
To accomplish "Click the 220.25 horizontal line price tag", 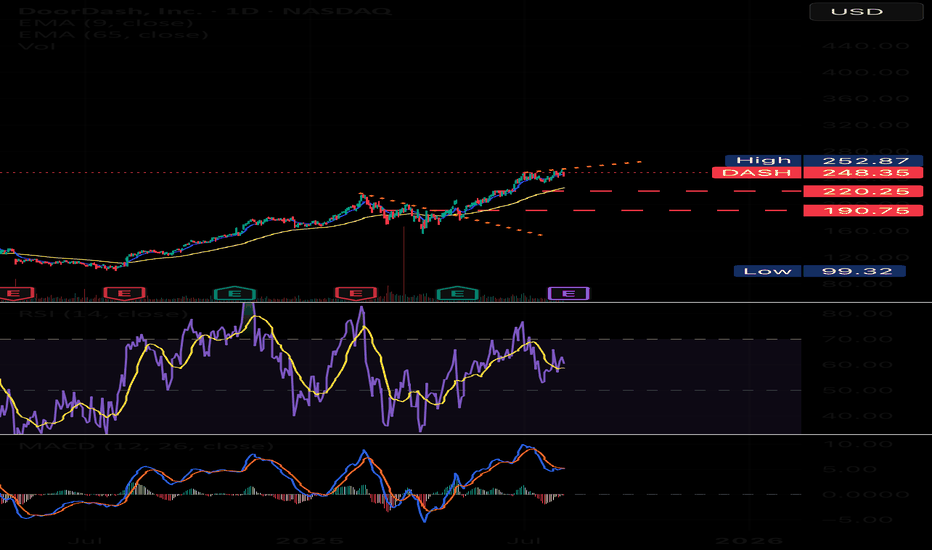I will (863, 191).
